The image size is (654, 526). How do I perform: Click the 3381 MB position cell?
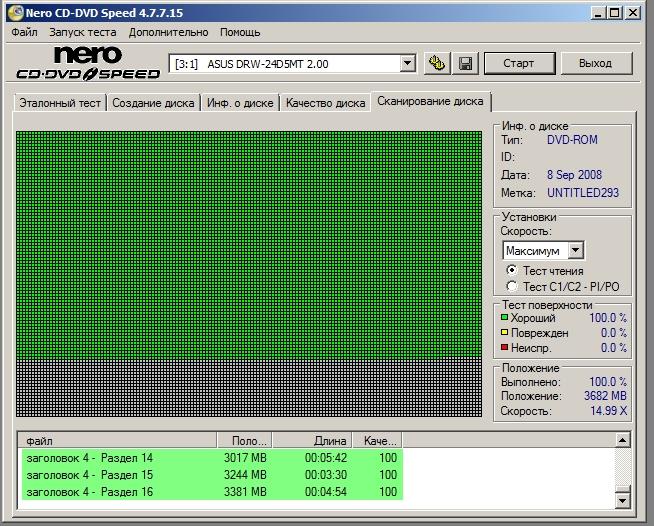coord(245,492)
